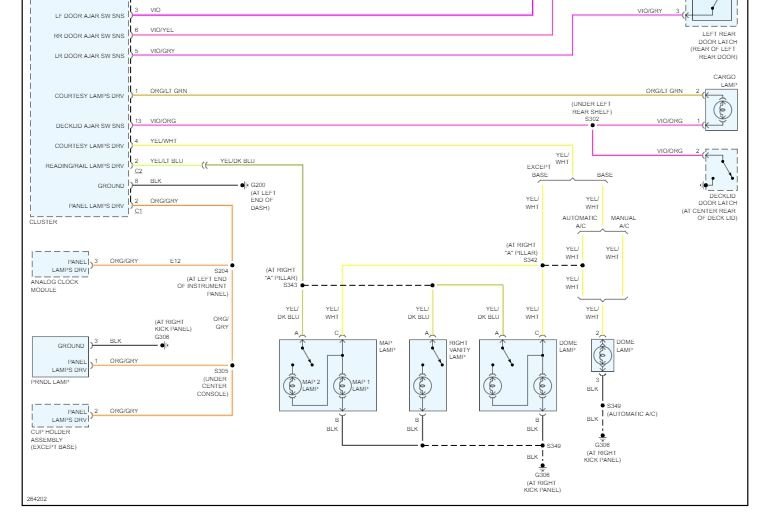776x521 pixels.
Task: Click the GROUND label in the PRNDL Lamp box
Action: tap(71, 345)
